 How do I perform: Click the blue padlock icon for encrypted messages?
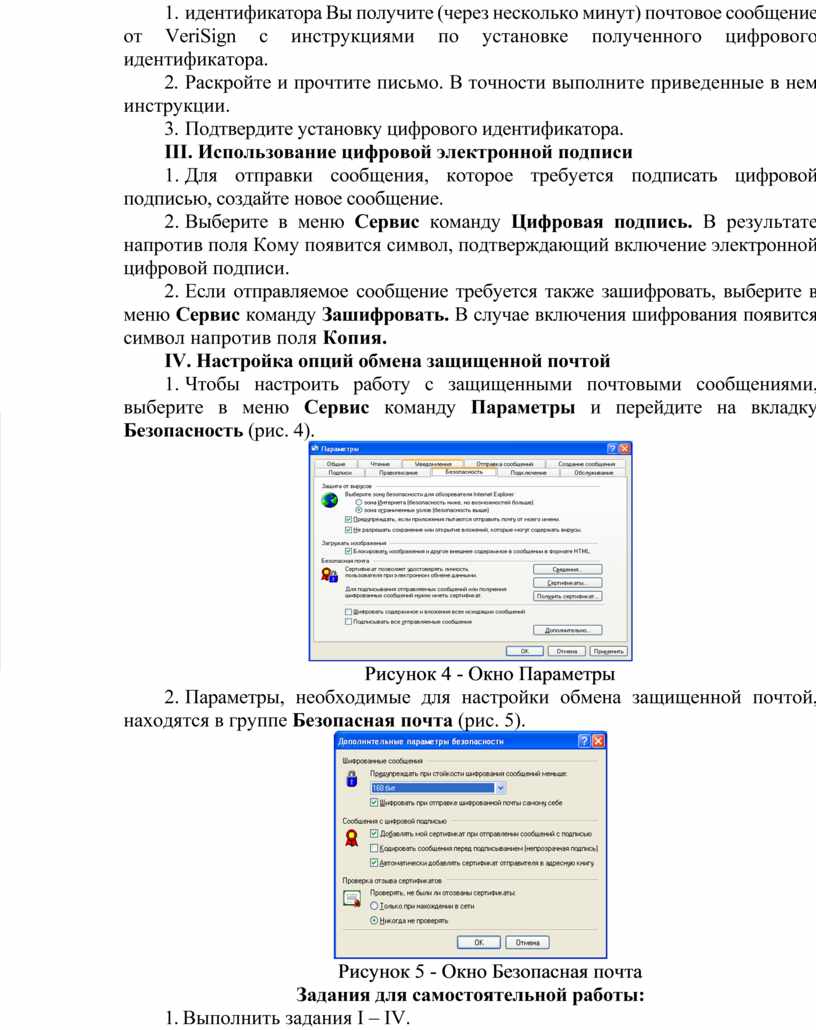pos(352,779)
